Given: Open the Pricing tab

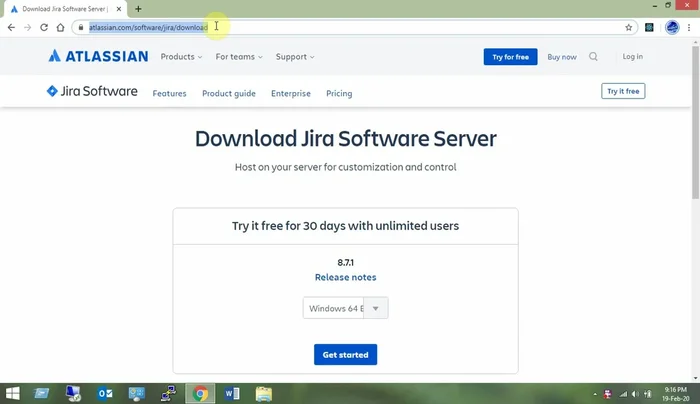Looking at the screenshot, I should point(339,93).
